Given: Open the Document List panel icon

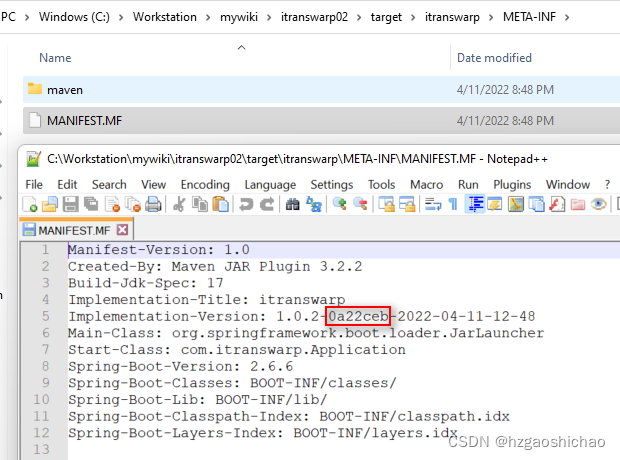Looking at the screenshot, I should click(537, 204).
